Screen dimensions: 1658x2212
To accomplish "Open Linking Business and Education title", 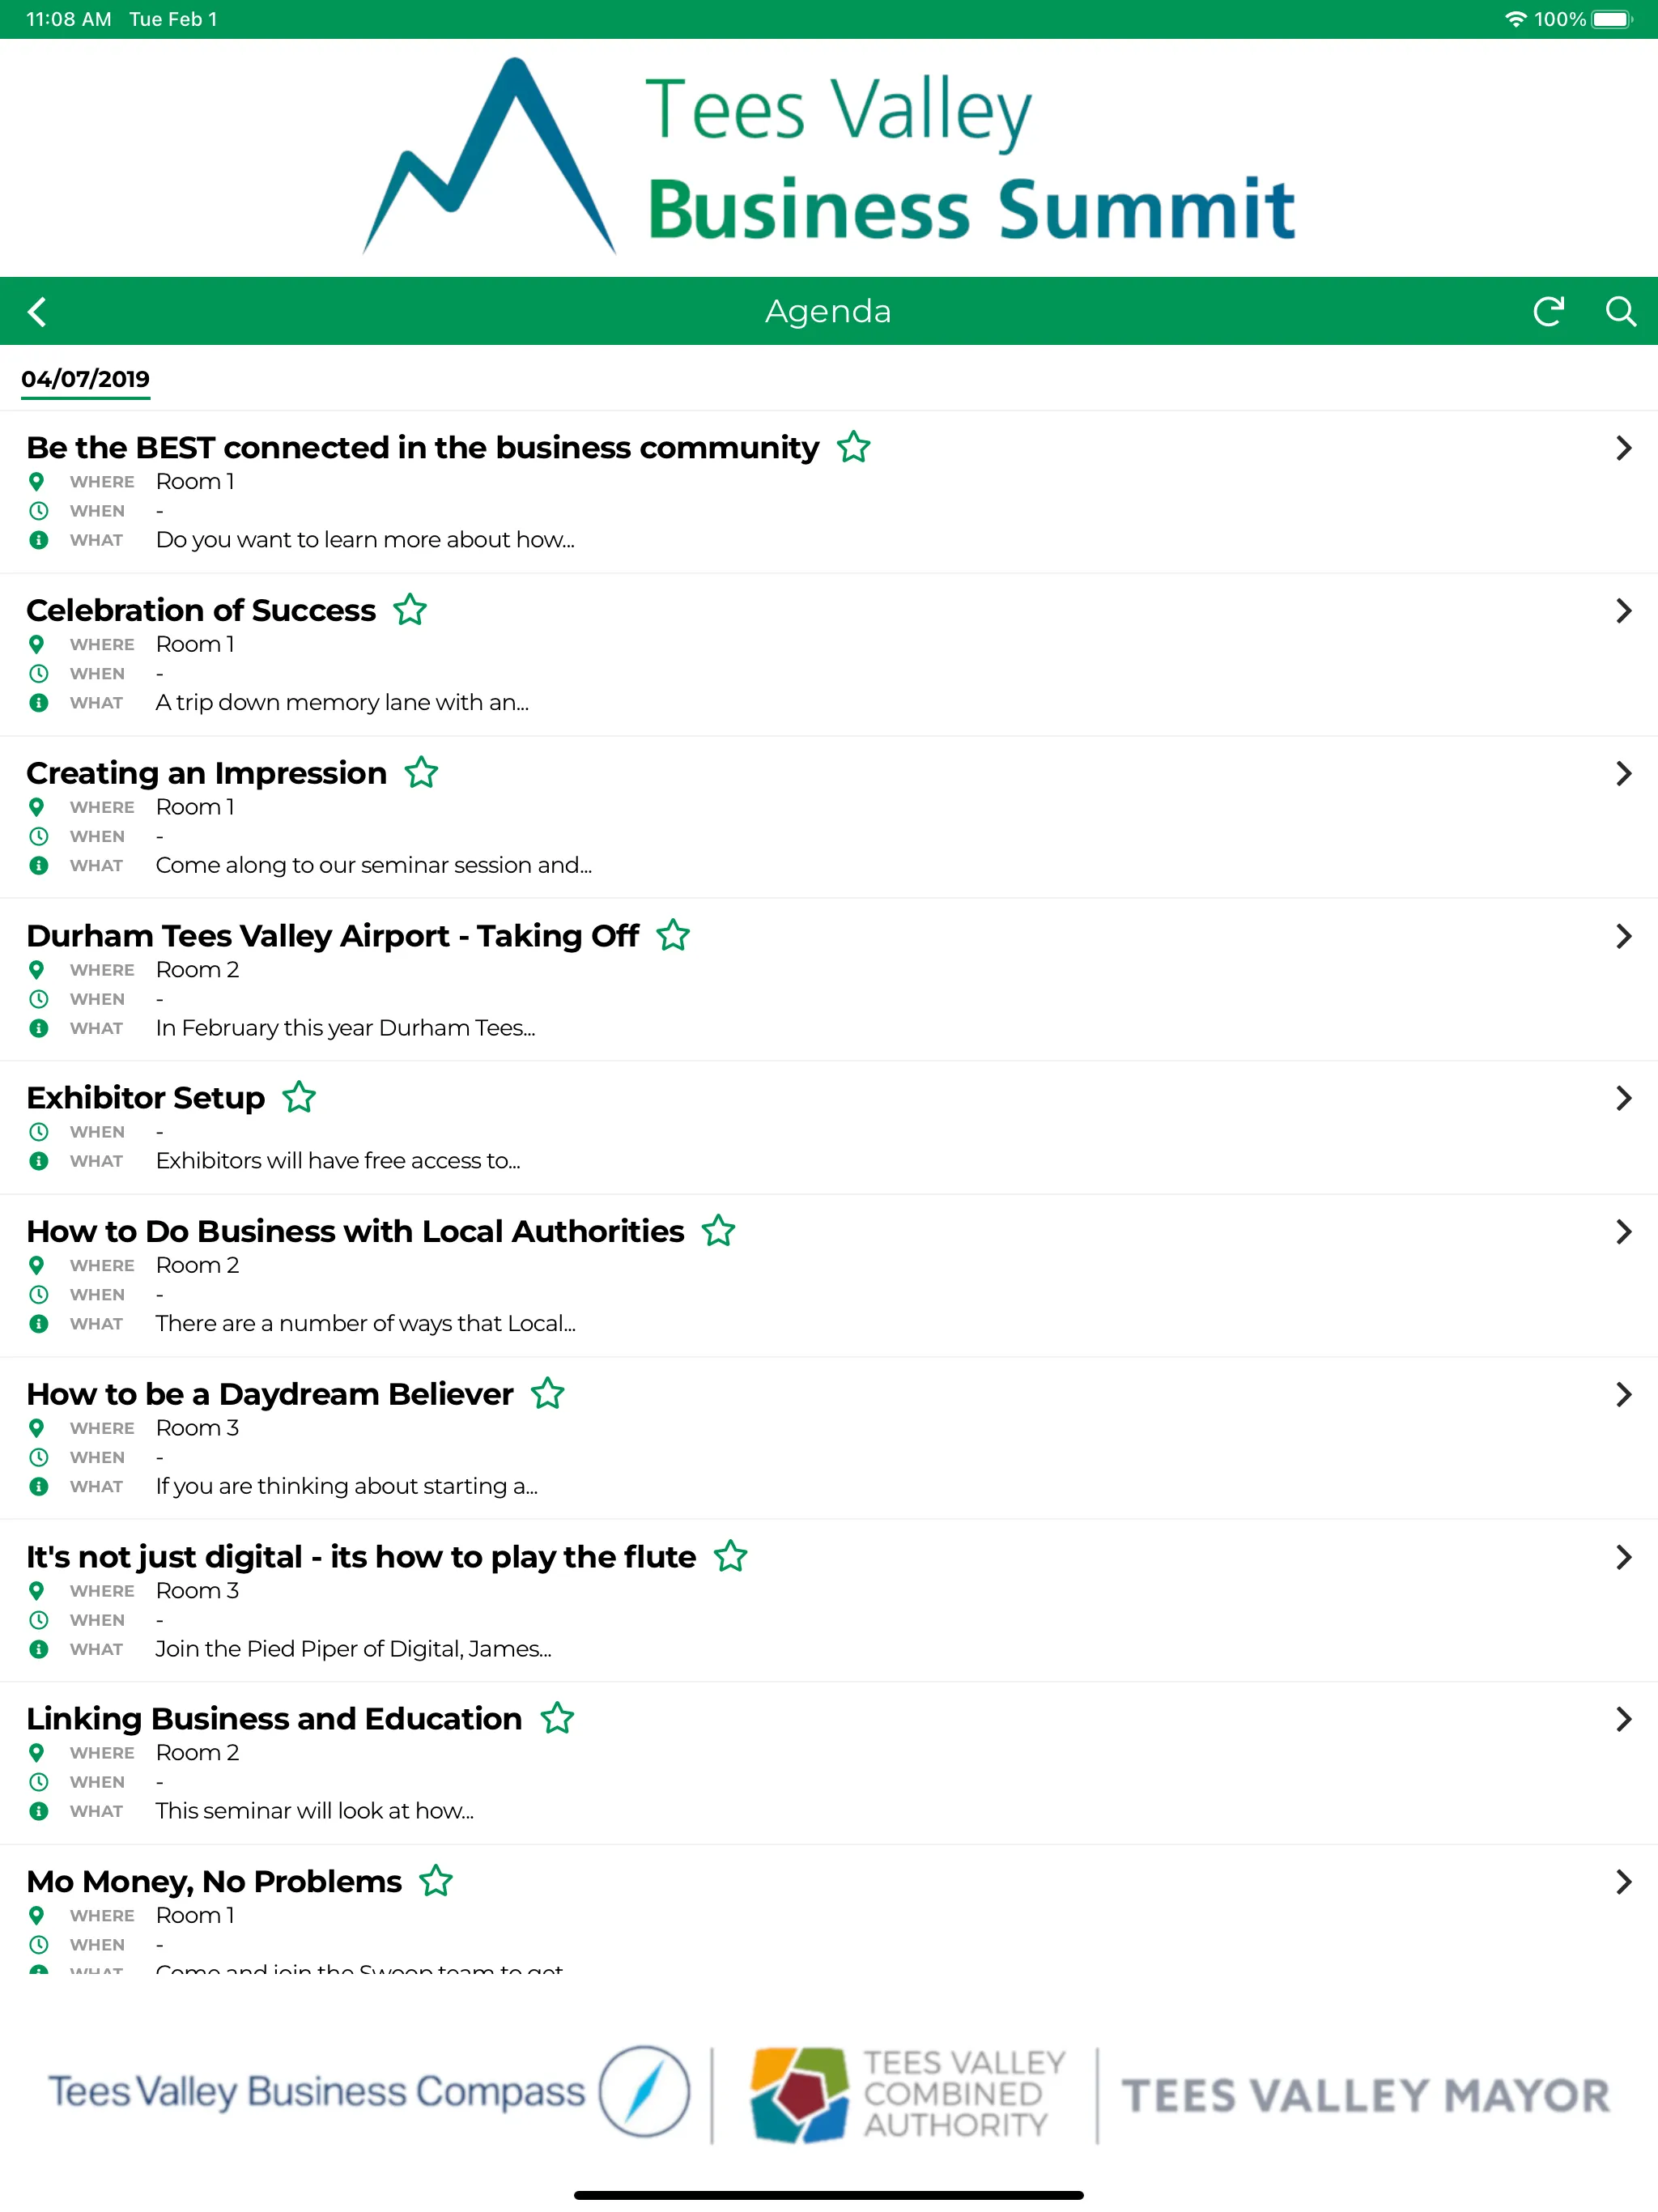I will pyautogui.click(x=274, y=1719).
